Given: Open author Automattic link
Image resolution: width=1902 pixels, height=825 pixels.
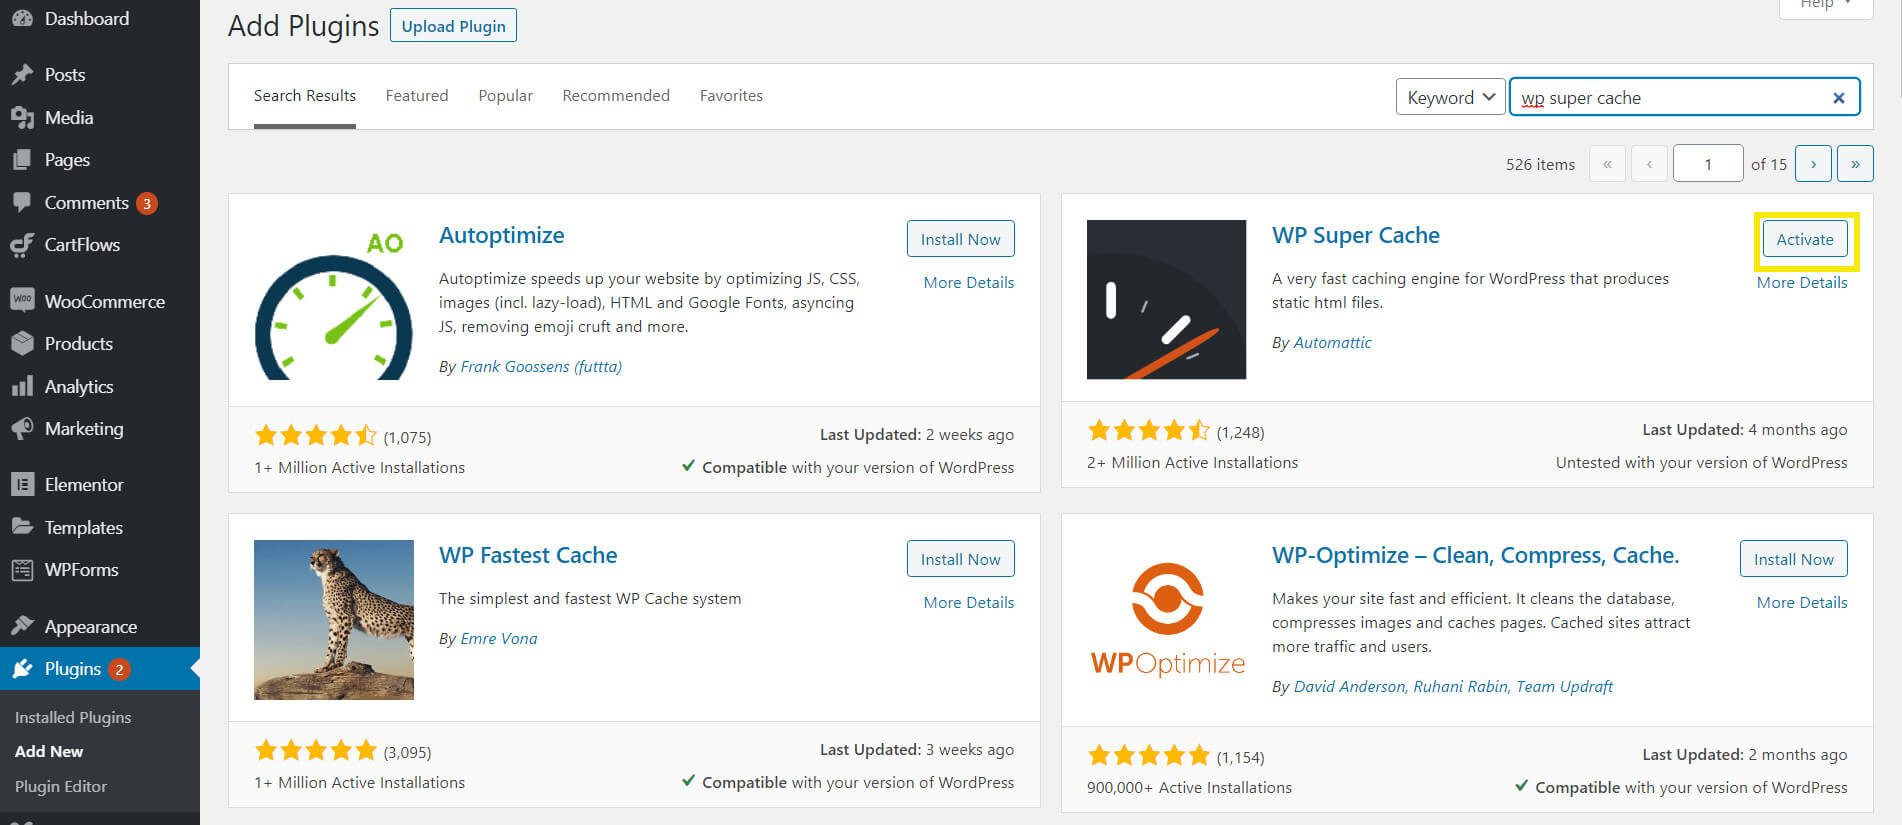Looking at the screenshot, I should (x=1332, y=343).
